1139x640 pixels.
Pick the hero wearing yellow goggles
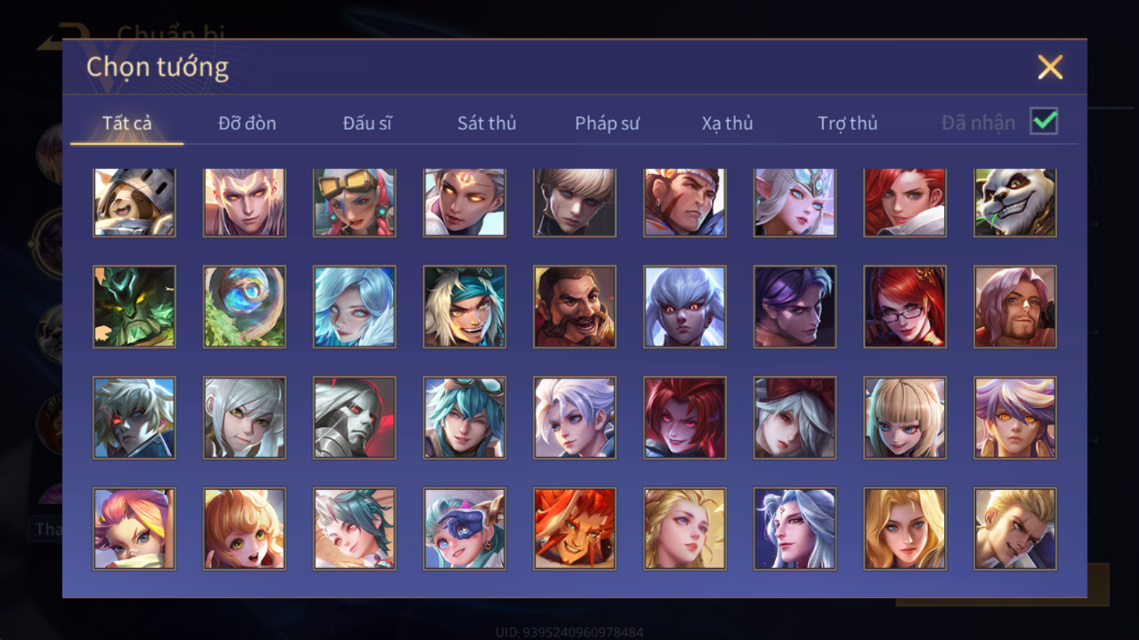[x=354, y=203]
